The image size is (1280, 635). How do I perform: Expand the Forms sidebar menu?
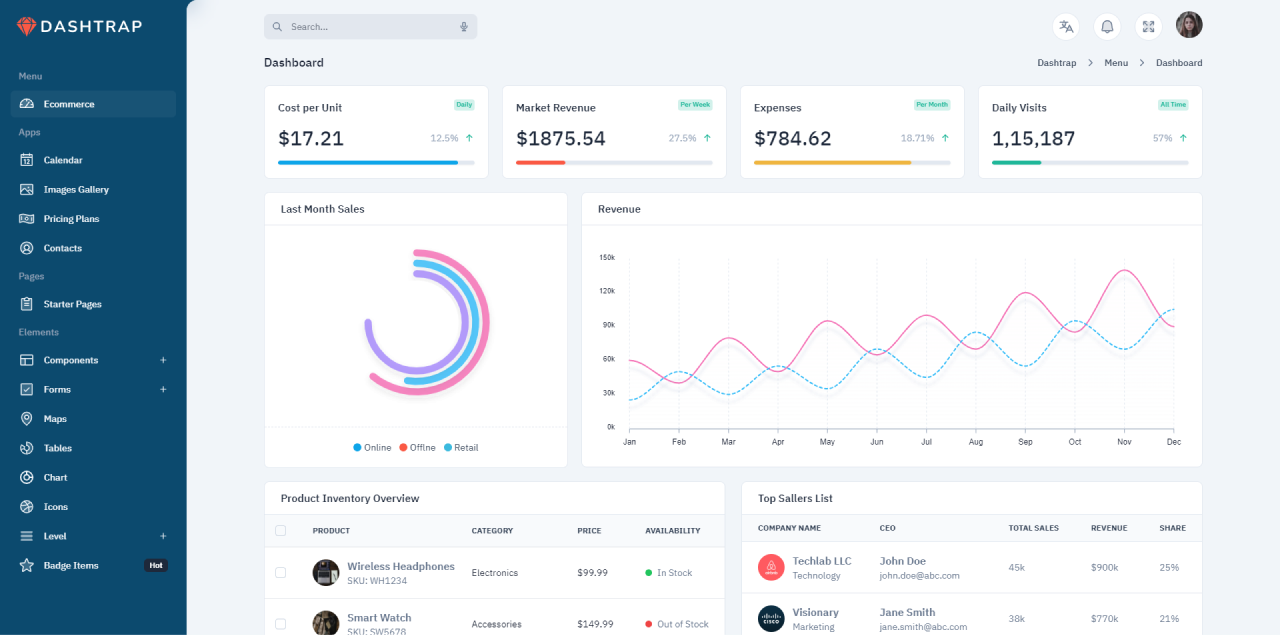[164, 389]
